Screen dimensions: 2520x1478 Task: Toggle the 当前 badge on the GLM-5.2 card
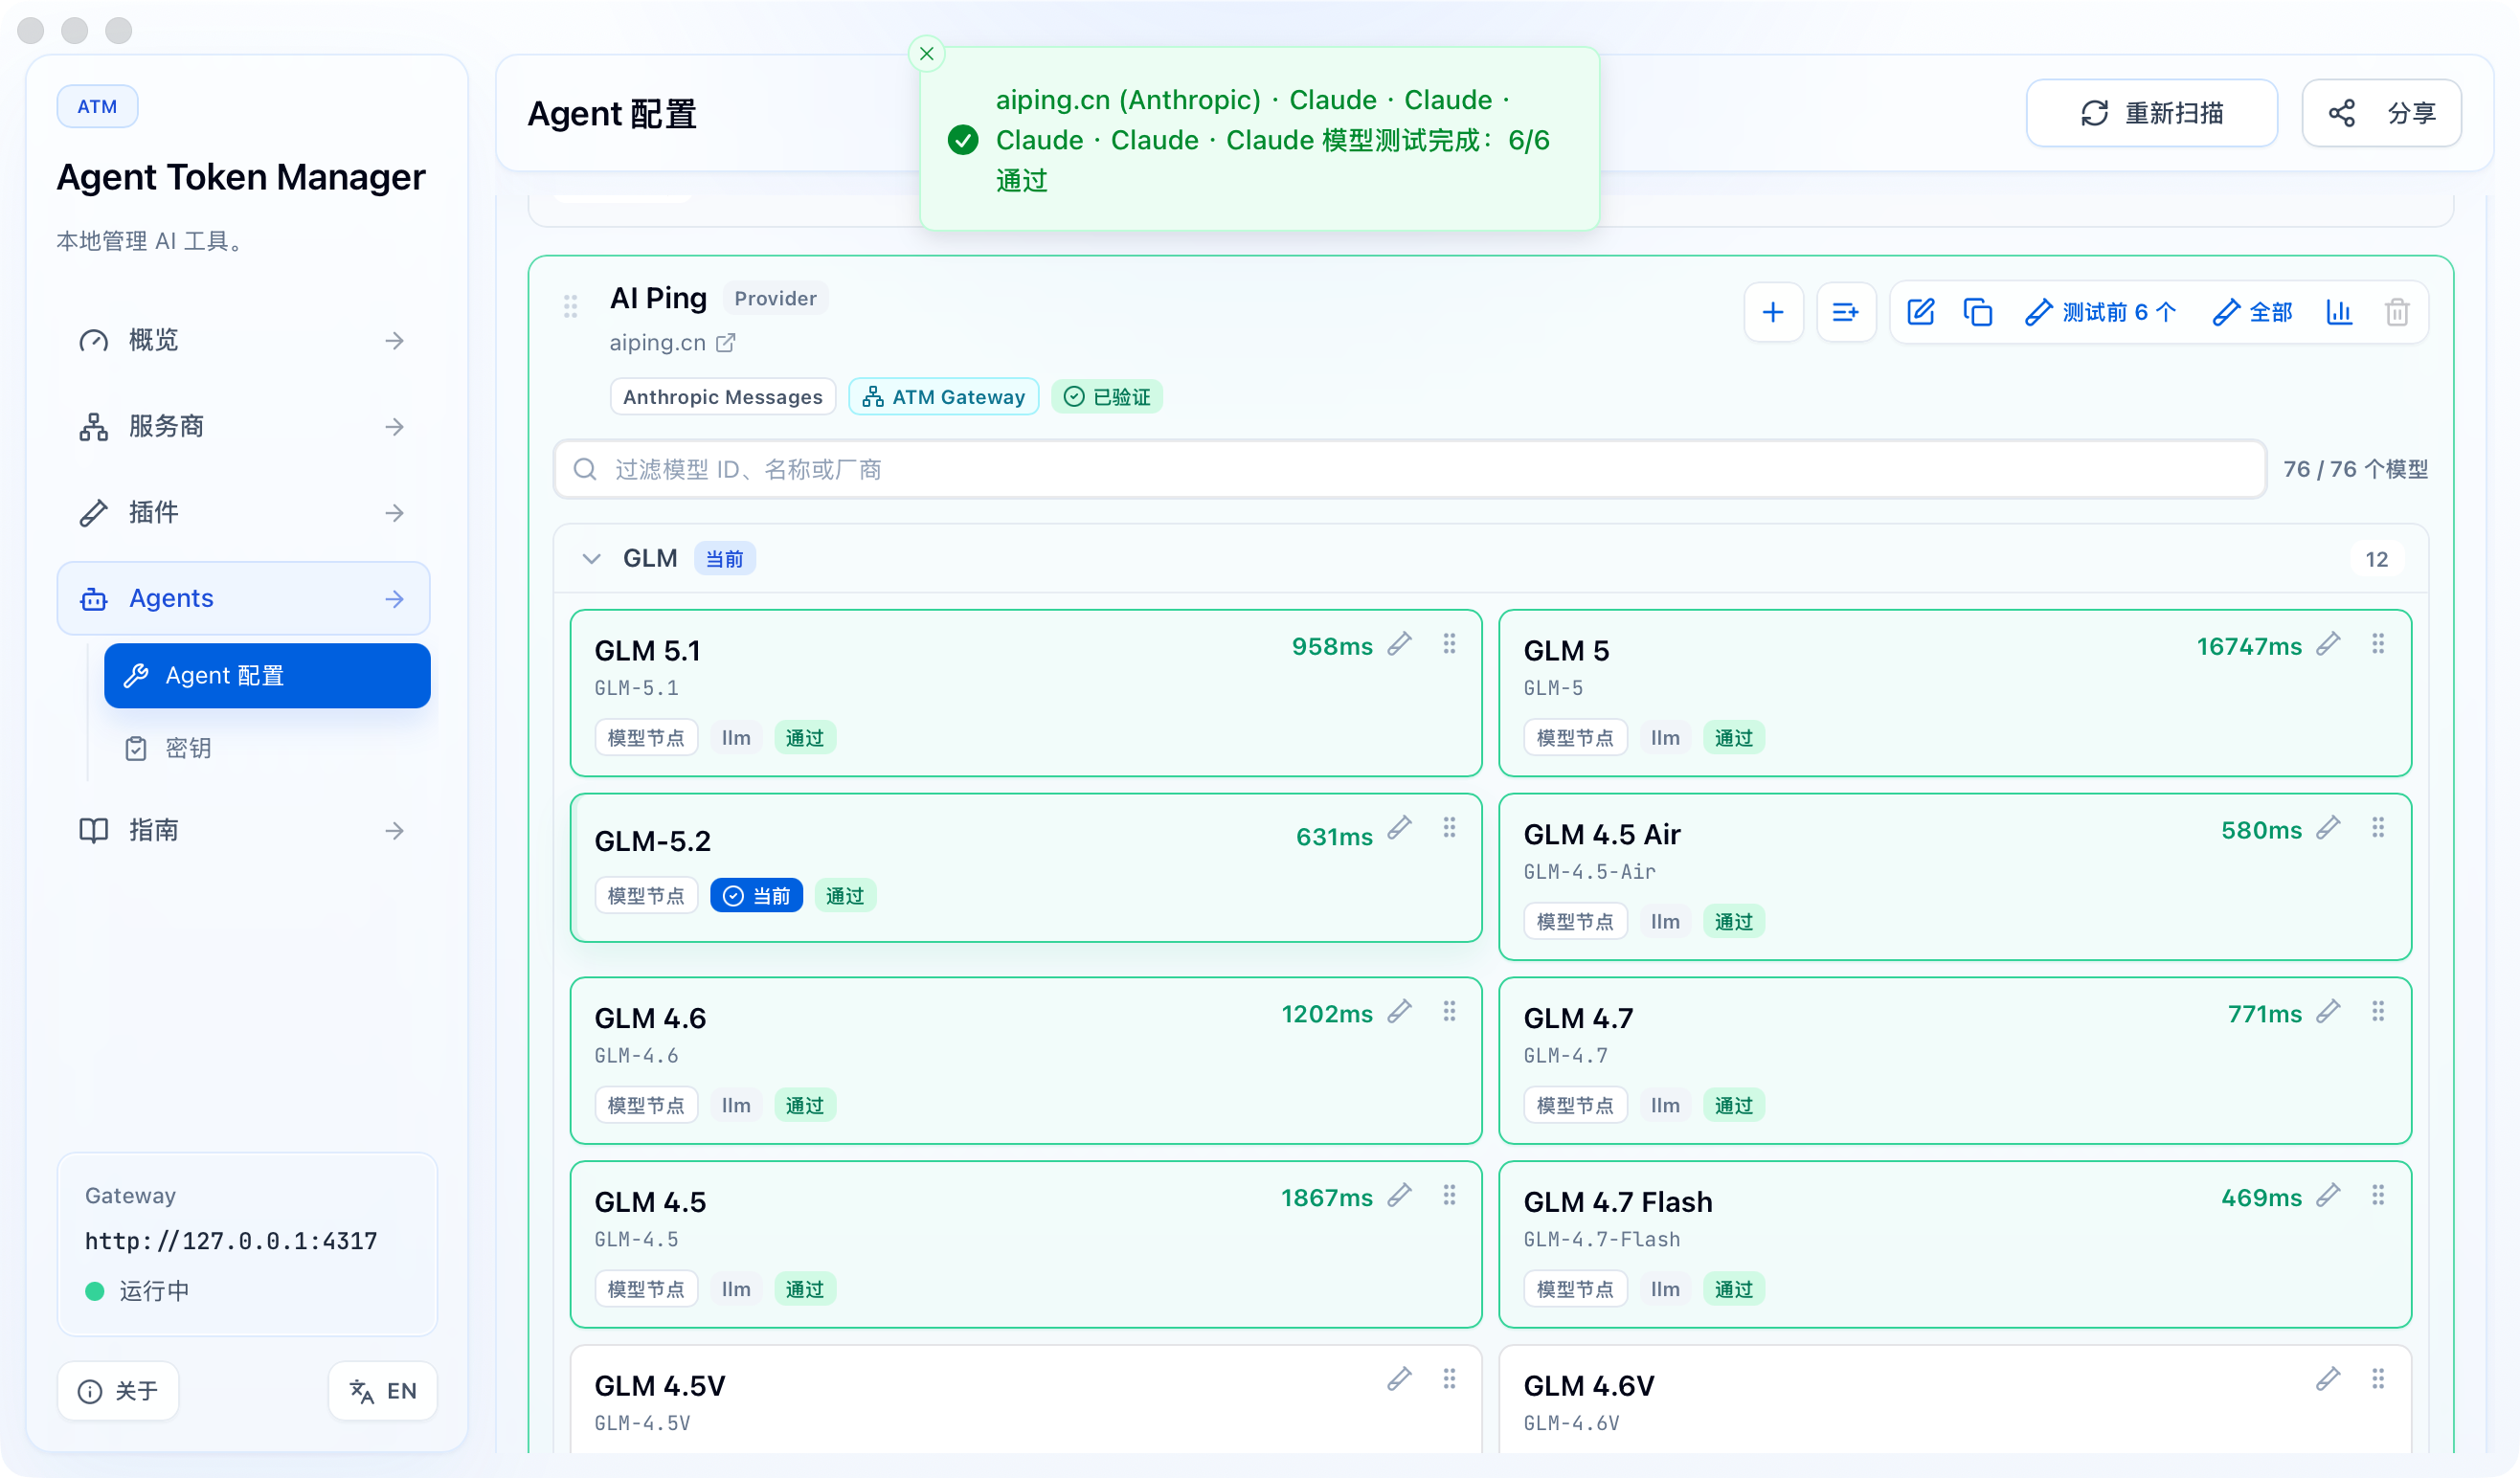(x=756, y=896)
